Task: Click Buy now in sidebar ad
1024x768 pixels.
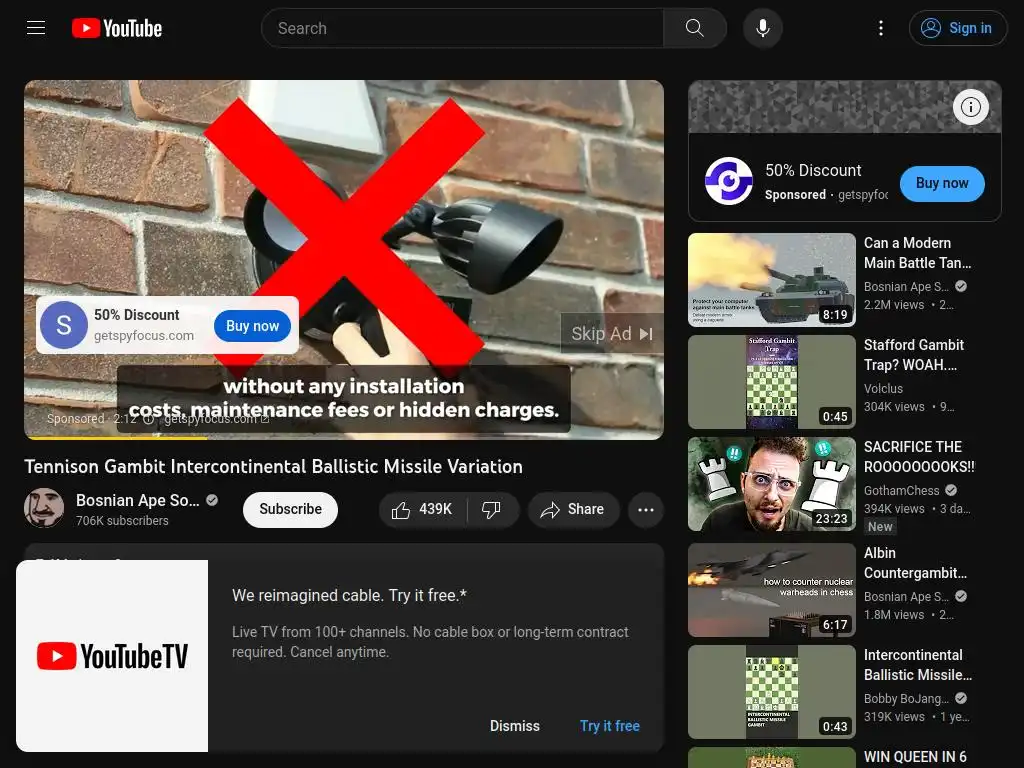Action: point(942,184)
